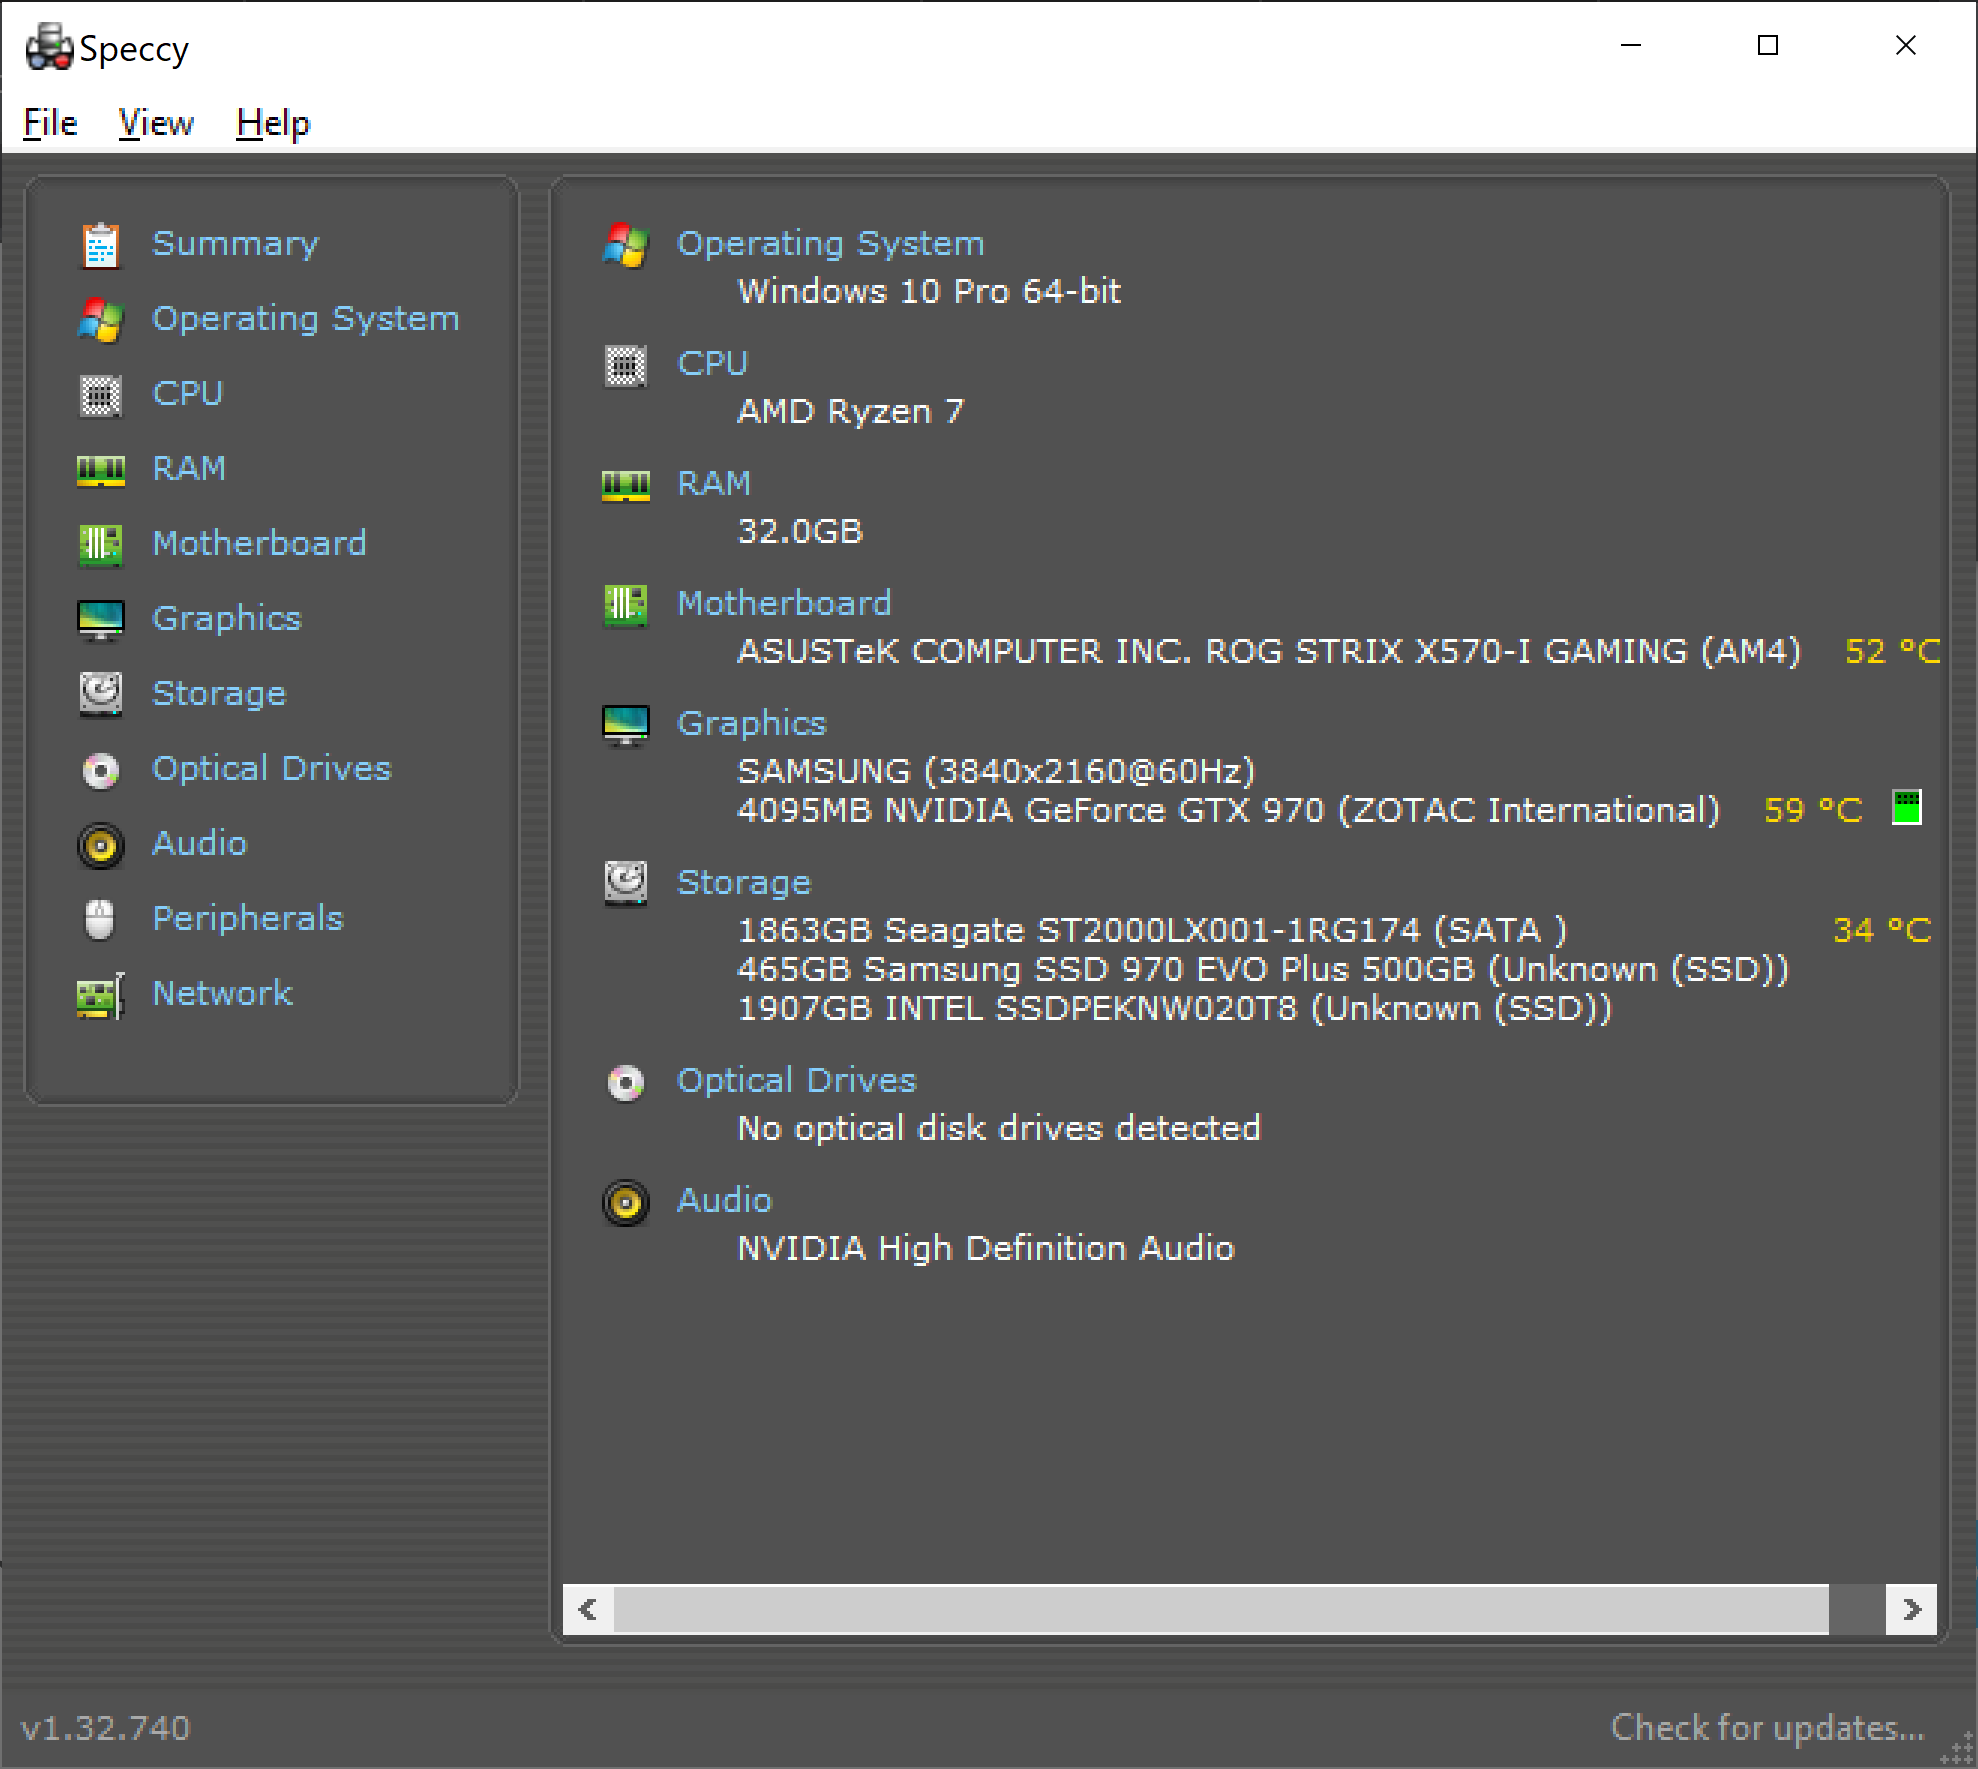Click Check for updates link
1978x1769 pixels.
(1767, 1727)
